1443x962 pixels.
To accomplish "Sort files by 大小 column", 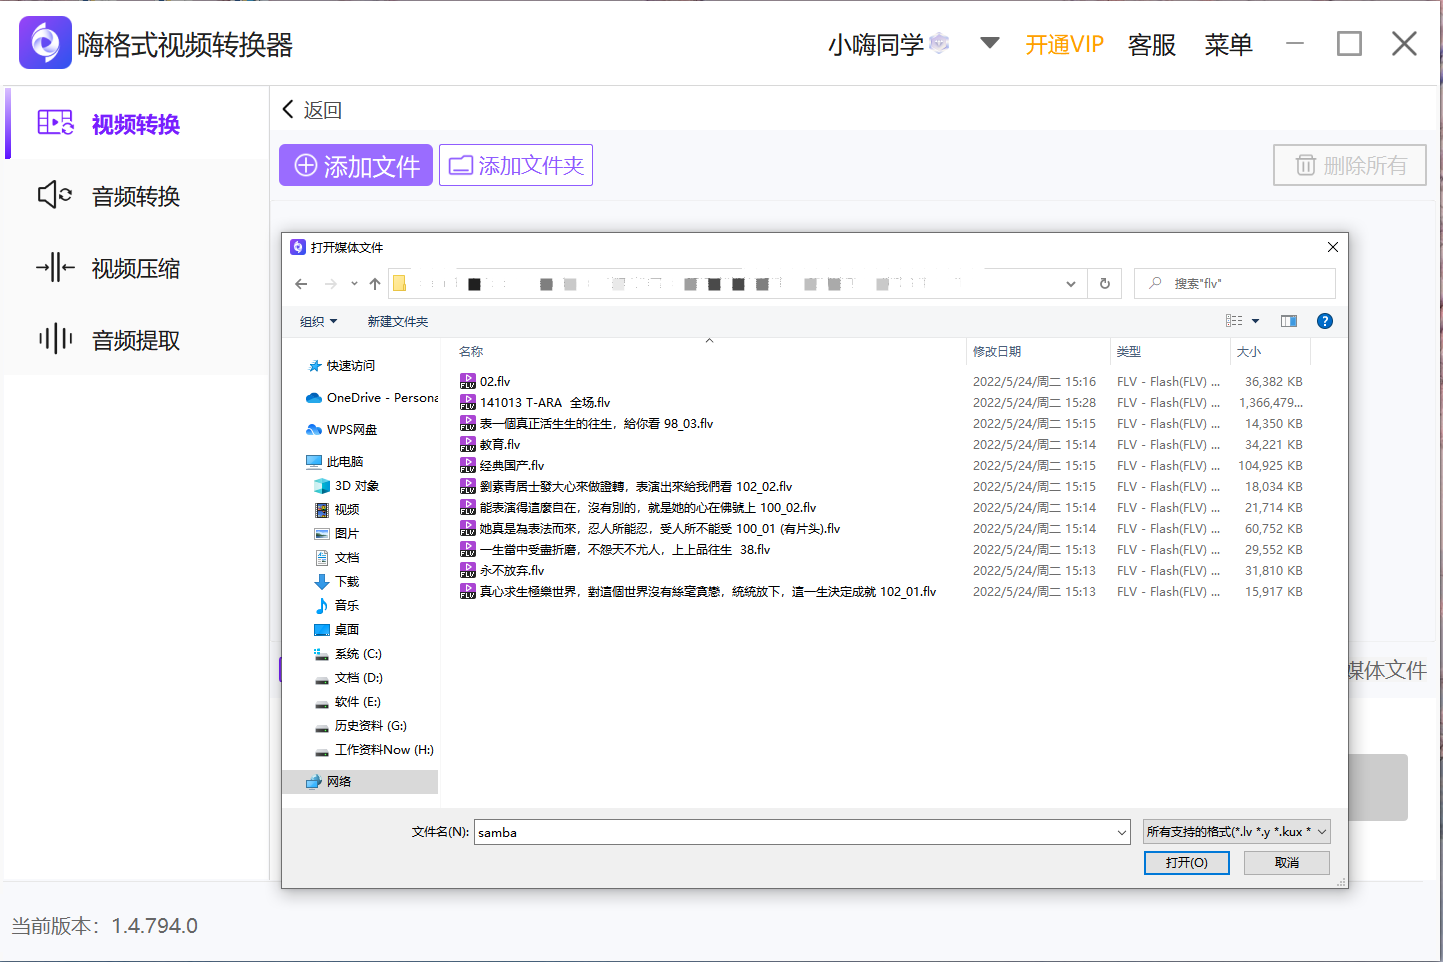I will click(1249, 352).
